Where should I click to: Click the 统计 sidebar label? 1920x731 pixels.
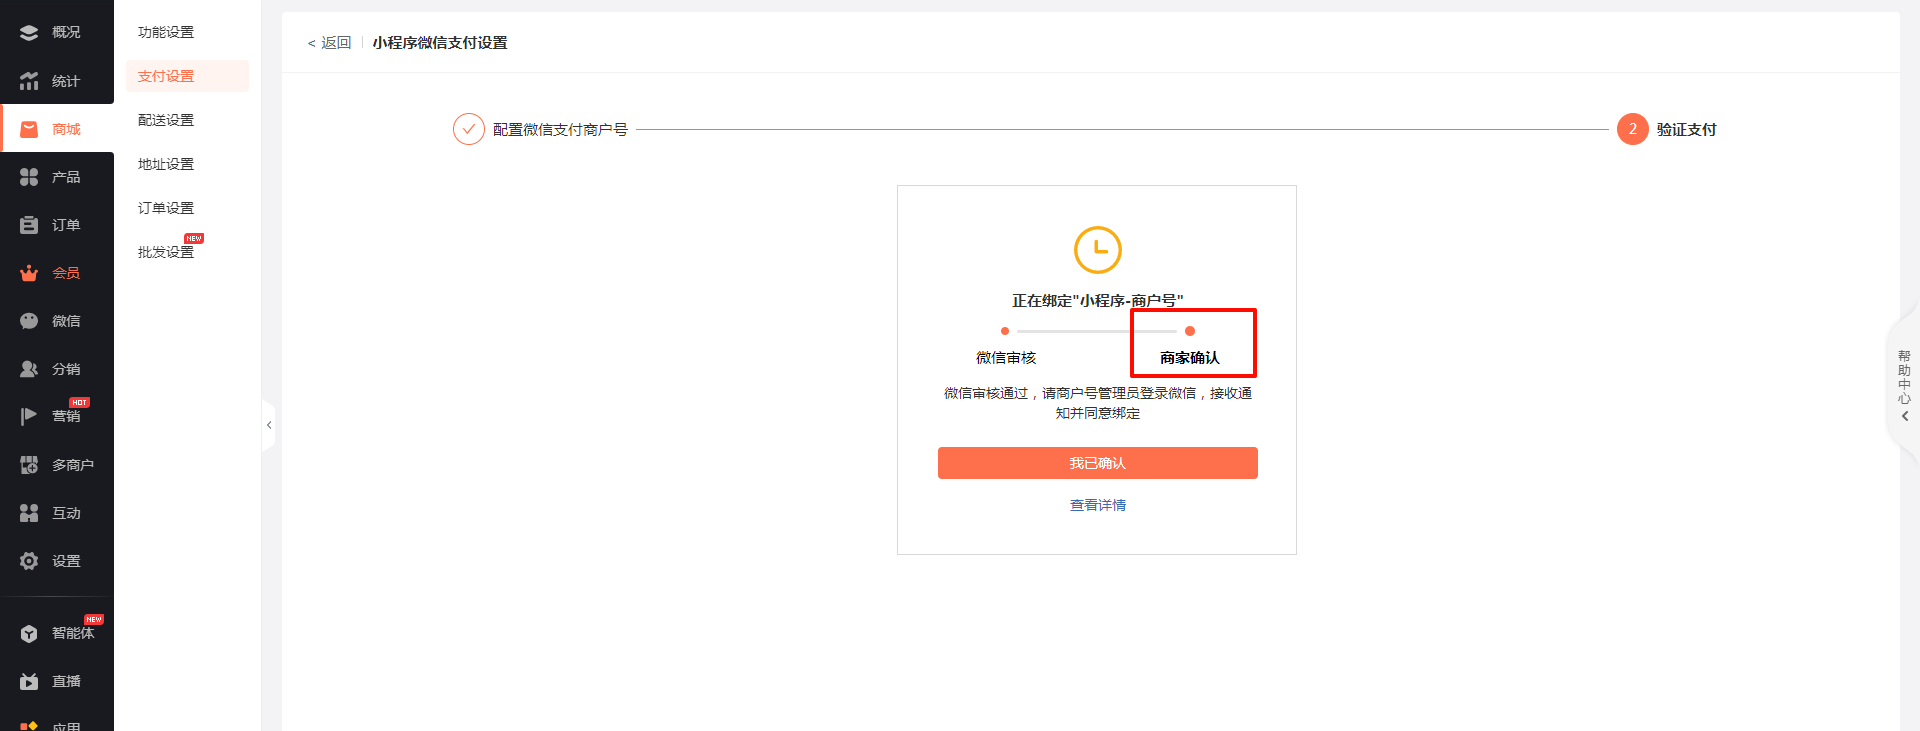click(x=66, y=81)
